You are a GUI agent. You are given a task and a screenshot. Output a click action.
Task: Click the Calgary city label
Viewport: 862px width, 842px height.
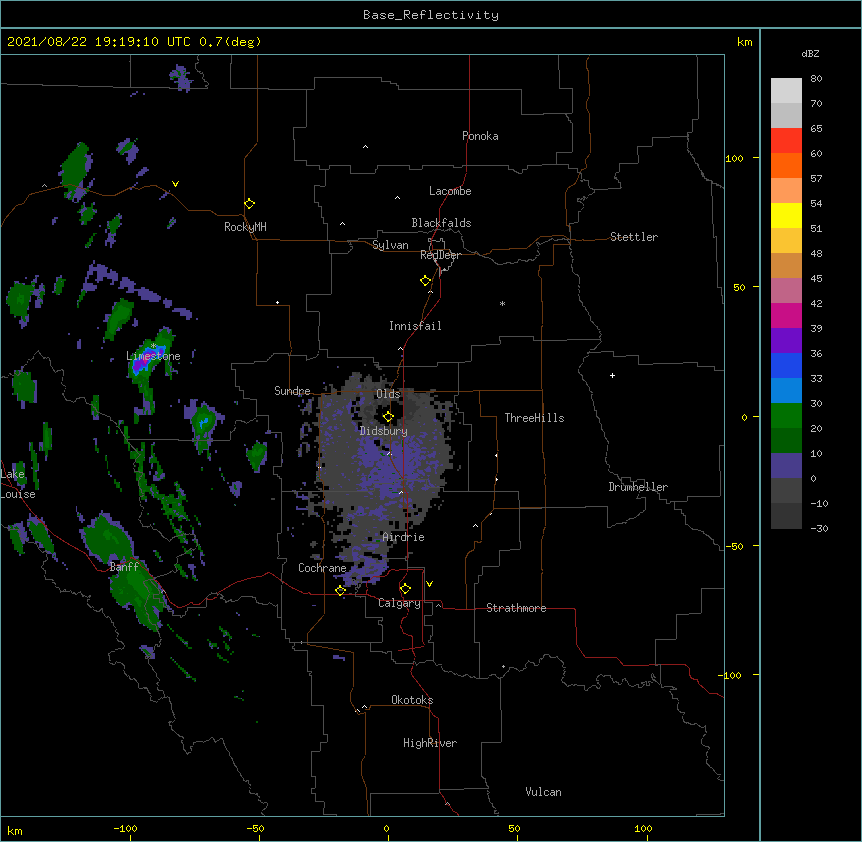(399, 603)
